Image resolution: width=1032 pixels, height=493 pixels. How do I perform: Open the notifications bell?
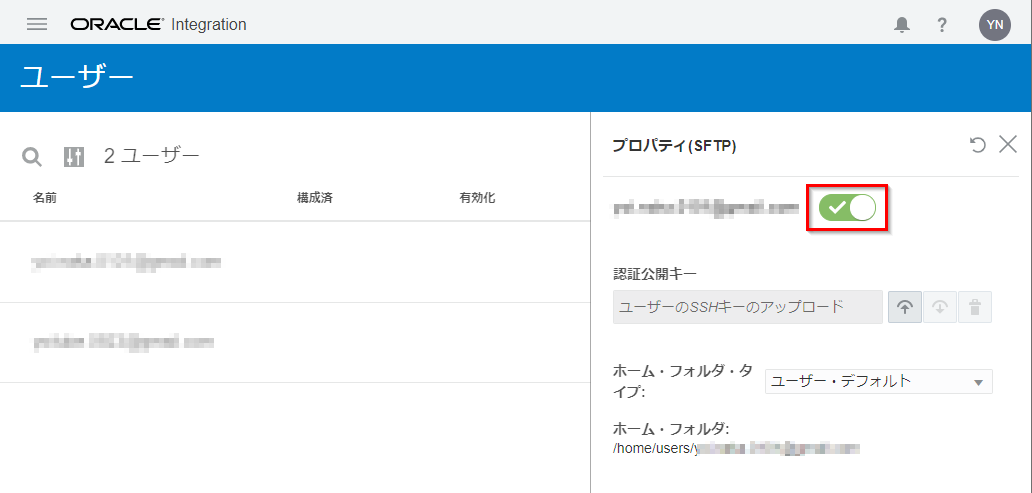click(902, 25)
